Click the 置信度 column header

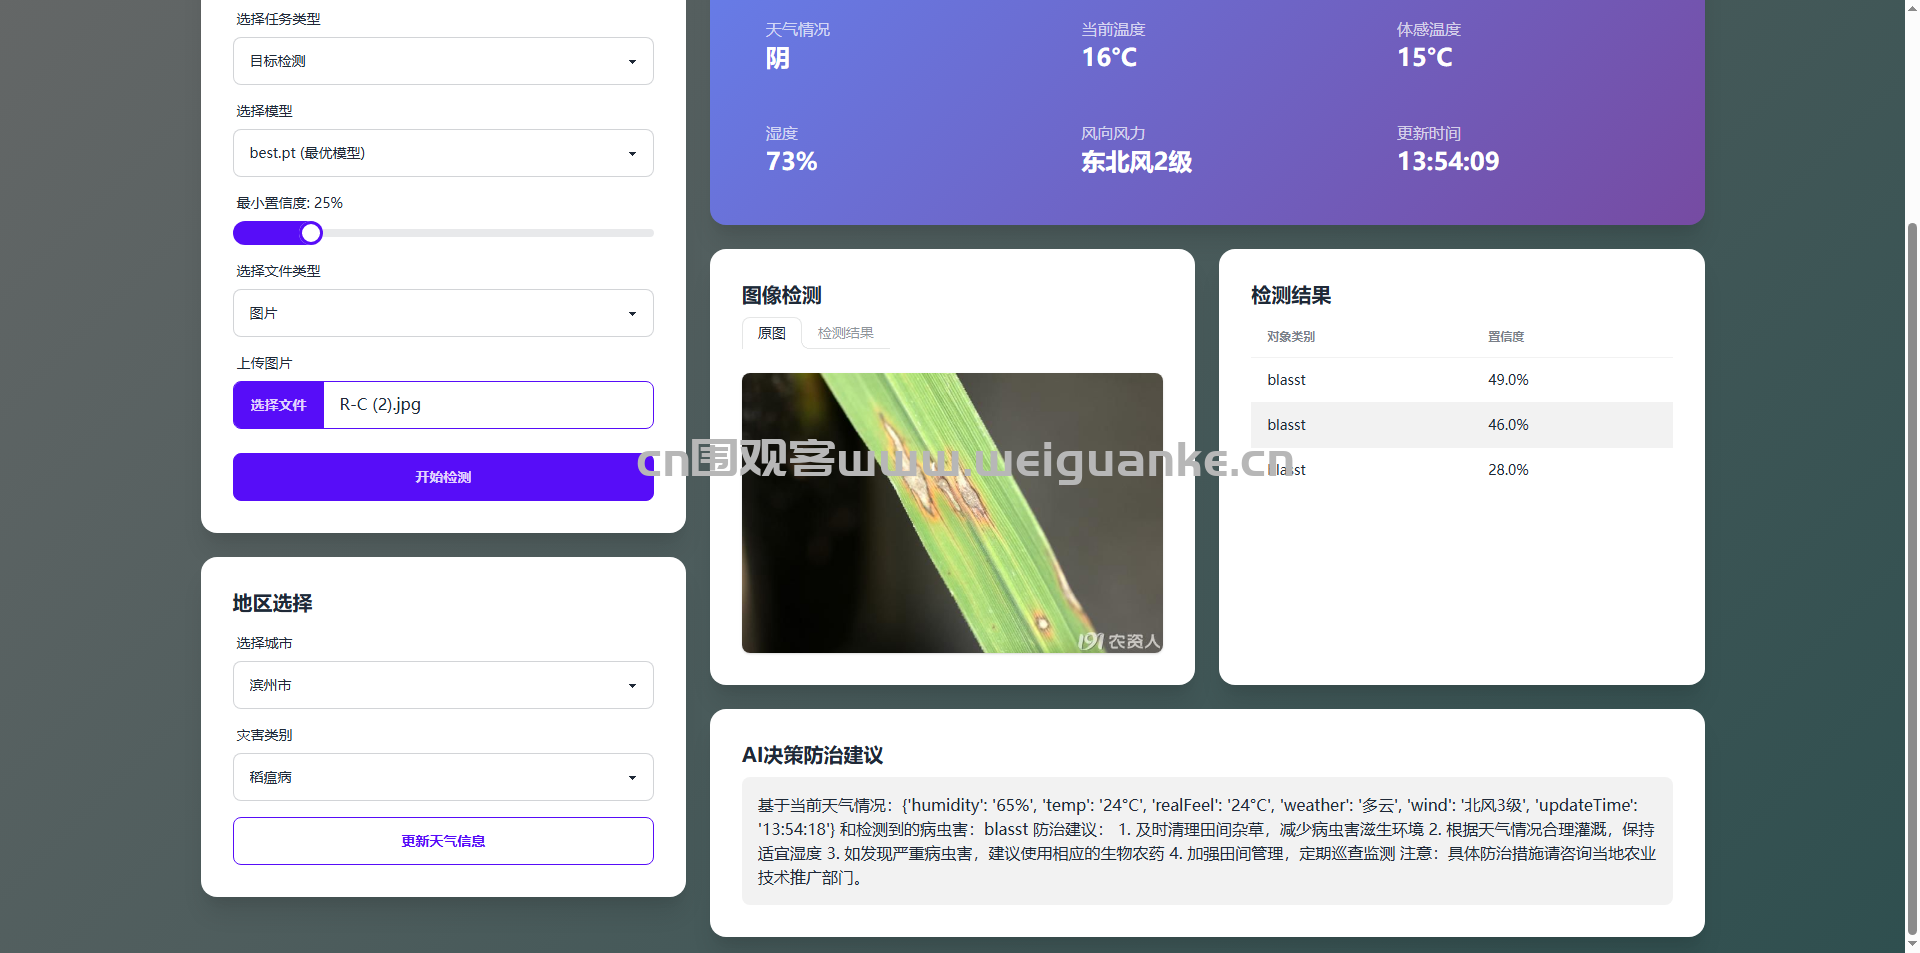click(1505, 337)
